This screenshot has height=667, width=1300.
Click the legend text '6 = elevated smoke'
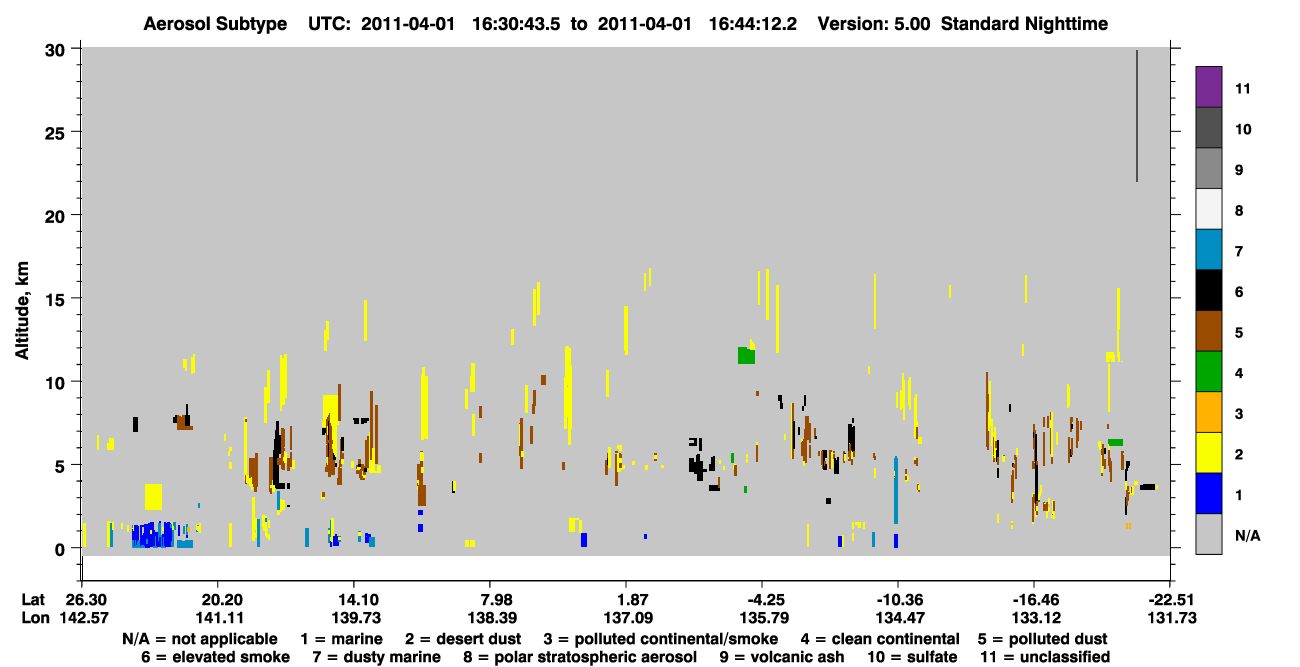pos(216,657)
